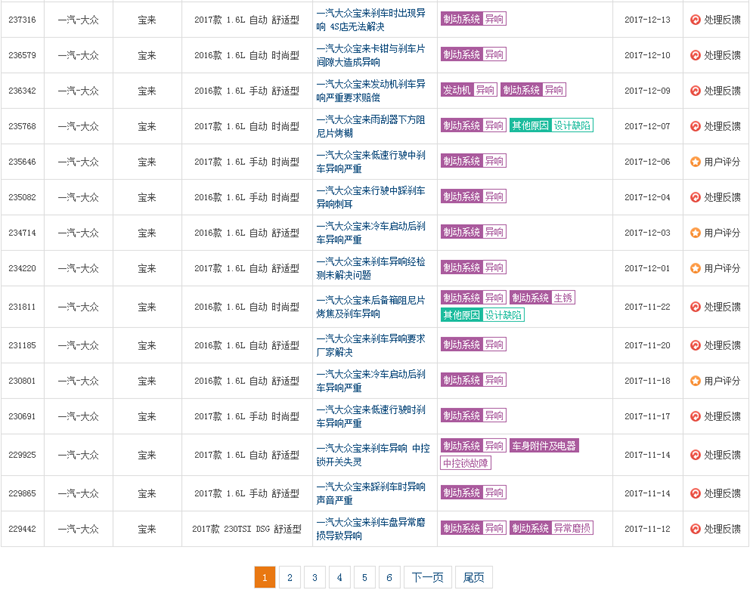The width and height of the screenshot is (750, 590).
Task: Click 尾页 last page button
Action: tap(474, 577)
